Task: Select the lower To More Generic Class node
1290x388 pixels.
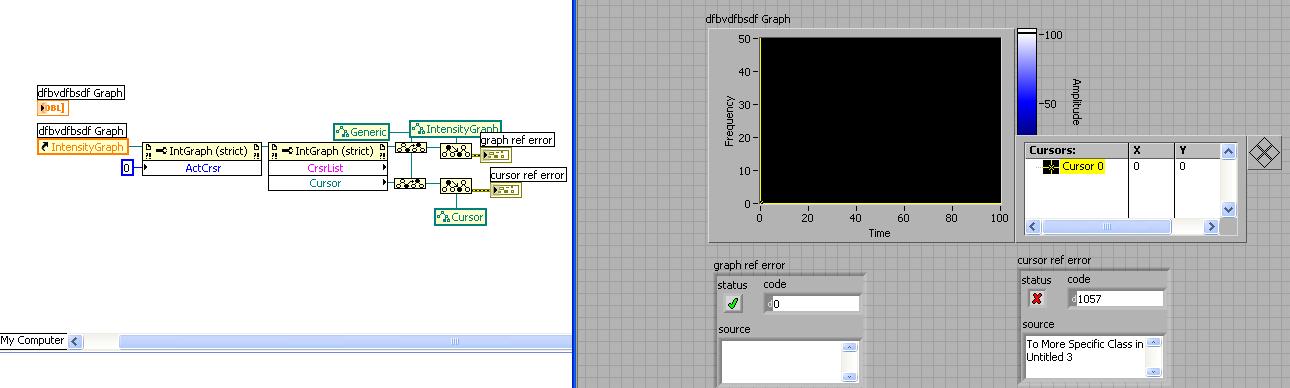Action: tap(410, 184)
